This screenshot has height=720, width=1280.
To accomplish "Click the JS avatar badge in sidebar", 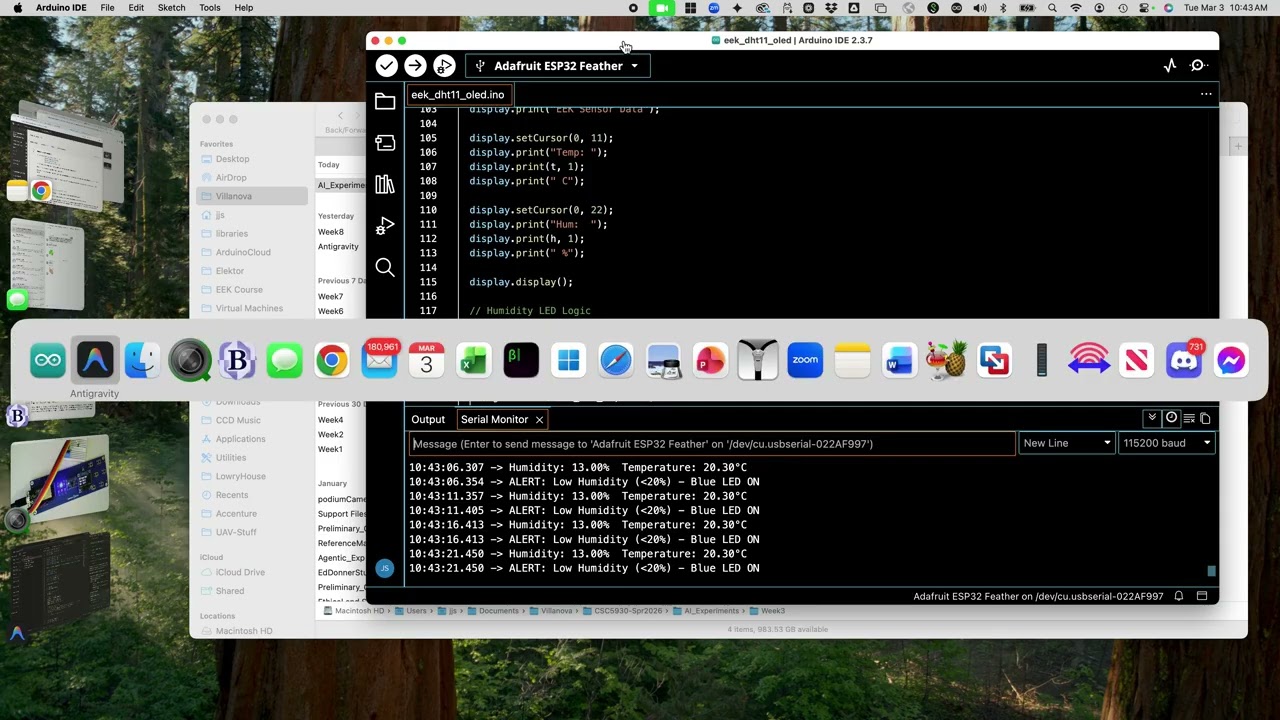I will (x=385, y=568).
